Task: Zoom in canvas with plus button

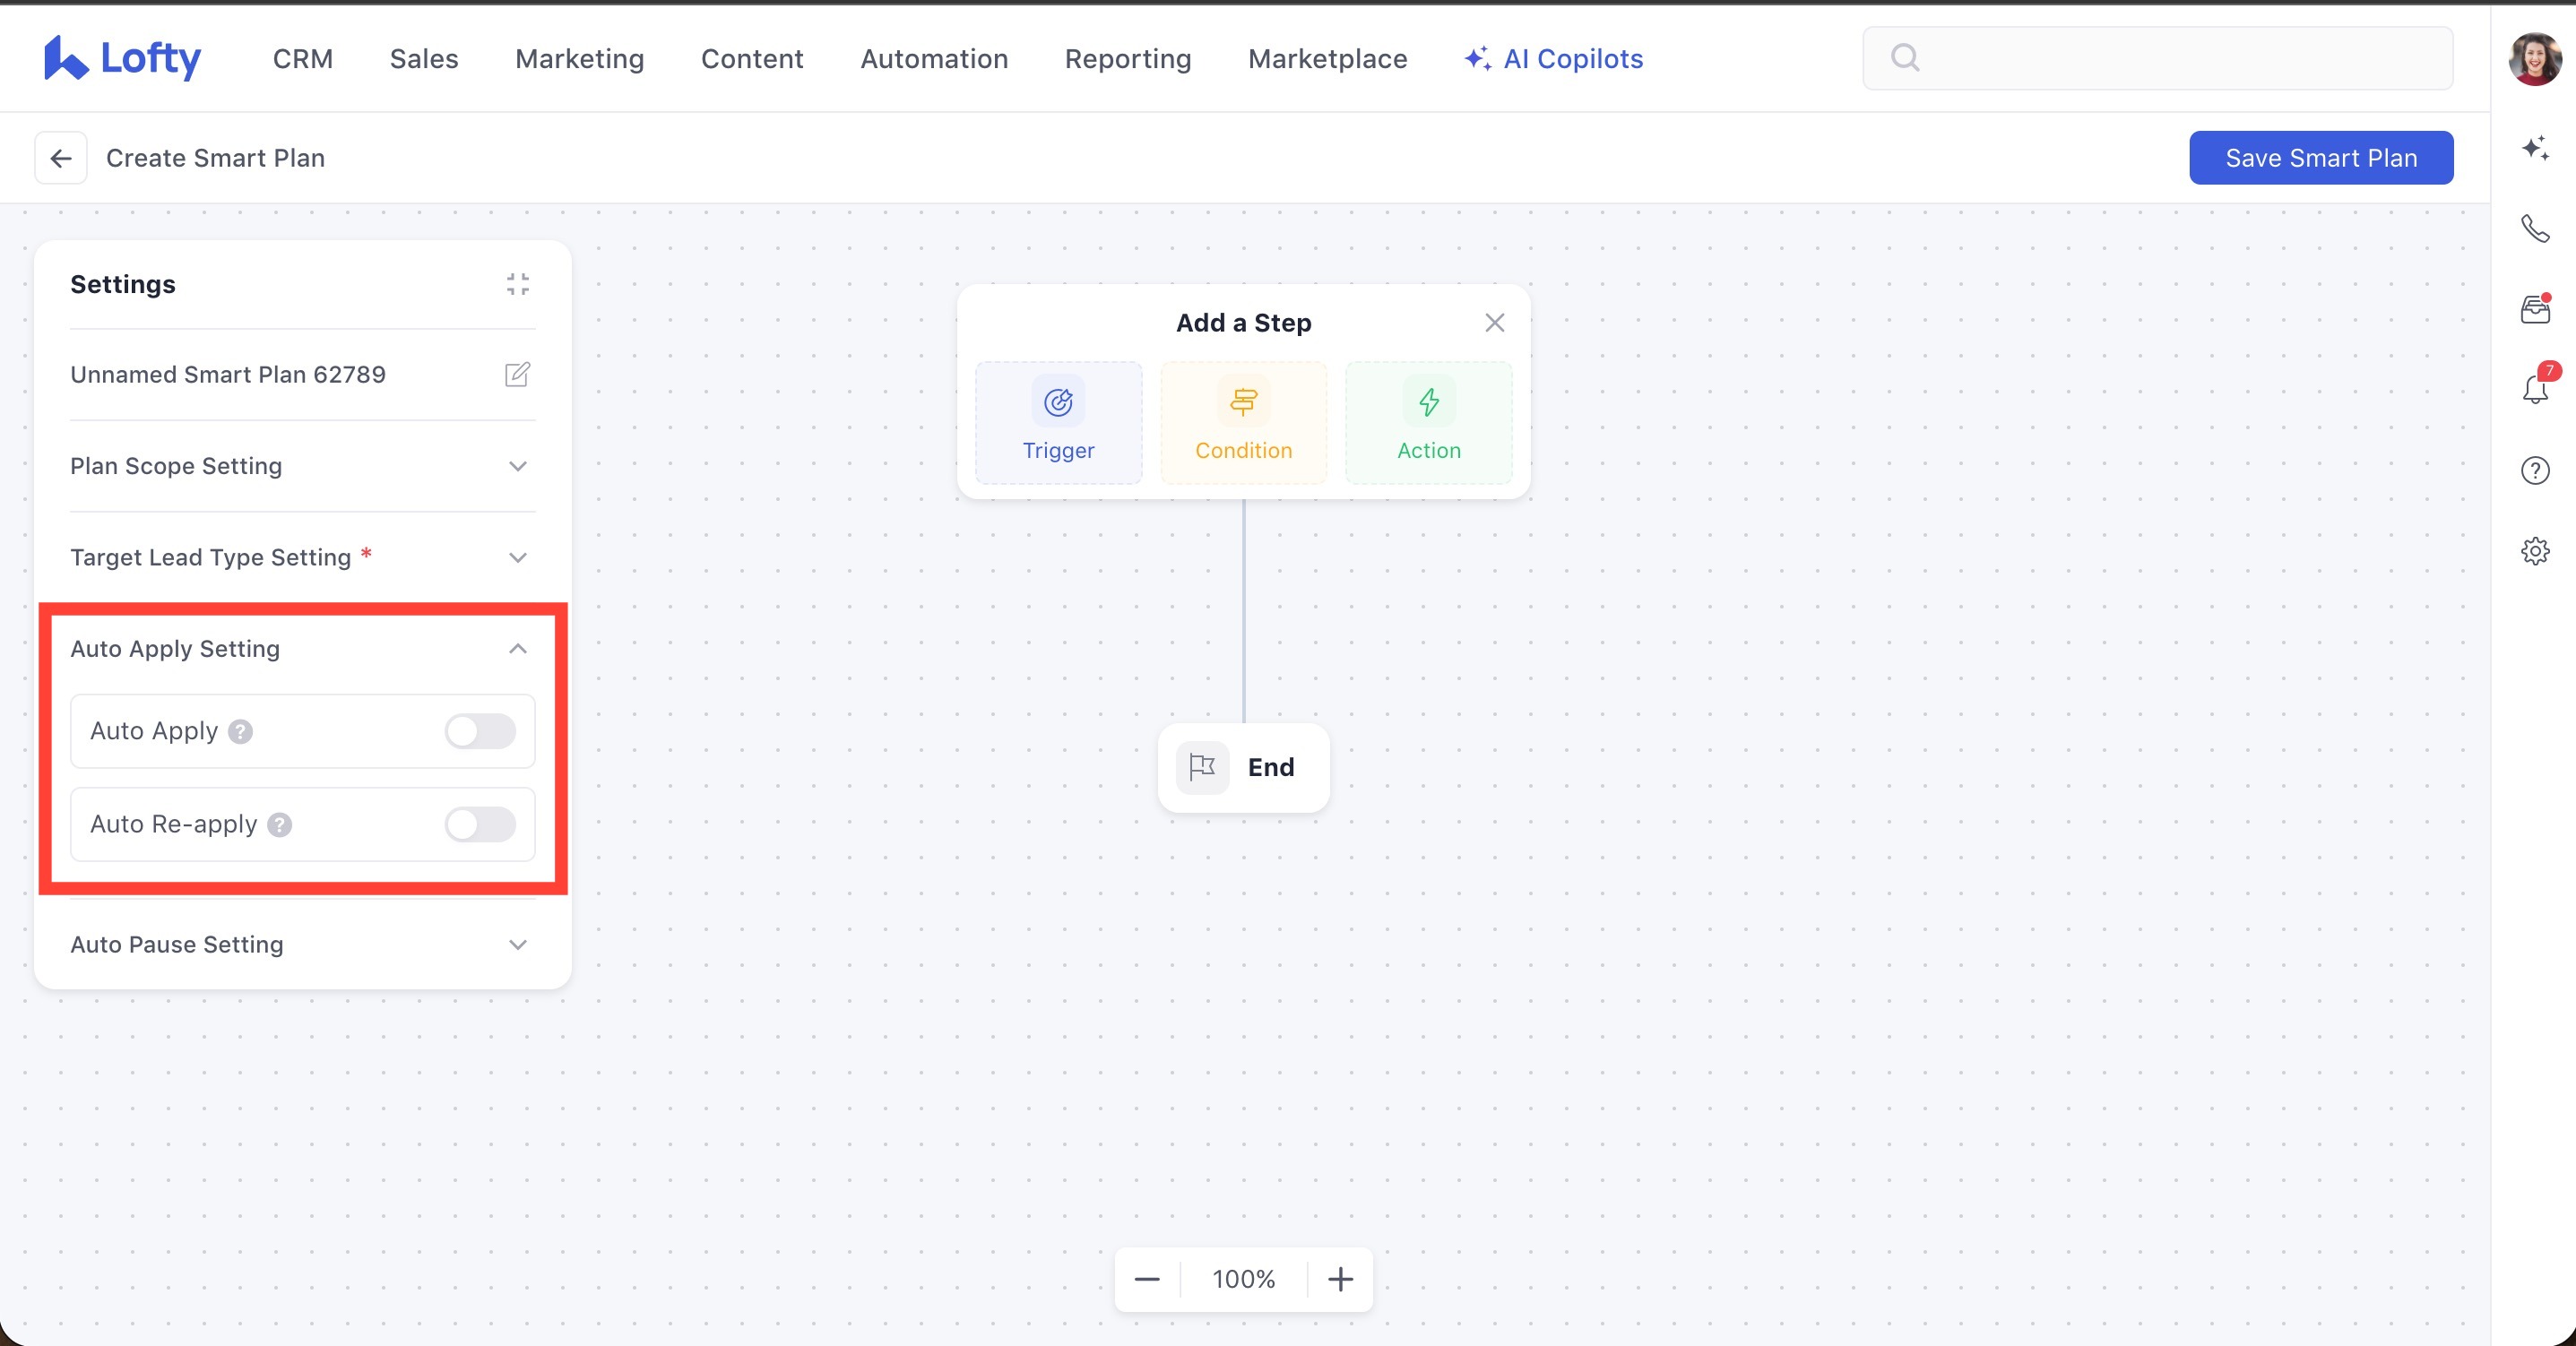Action: 1340,1279
